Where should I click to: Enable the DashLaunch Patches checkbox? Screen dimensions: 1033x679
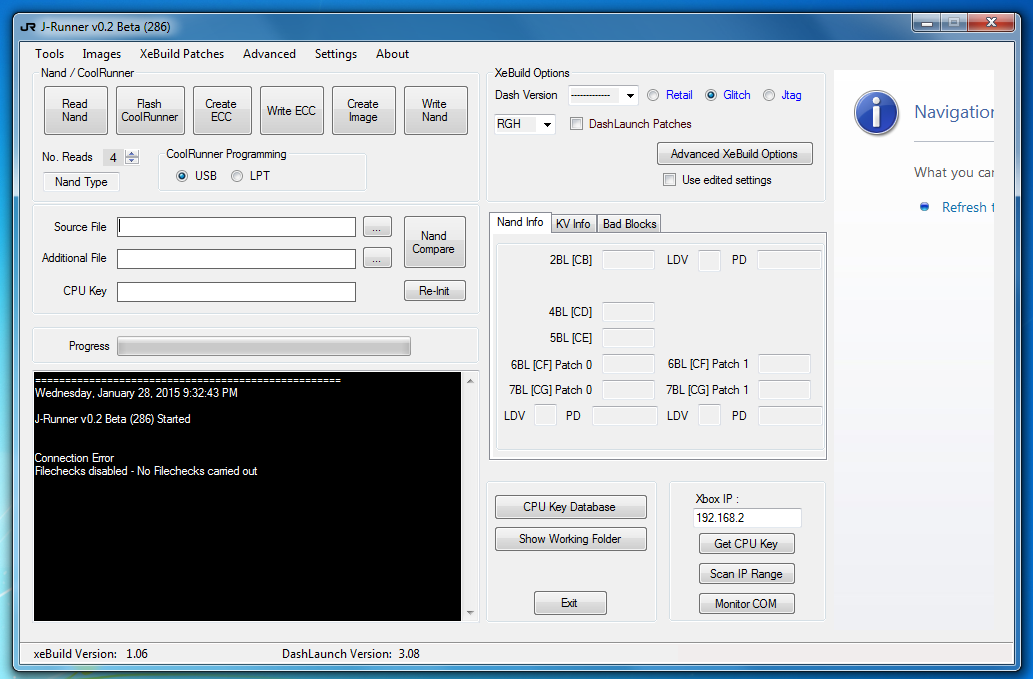tap(576, 124)
